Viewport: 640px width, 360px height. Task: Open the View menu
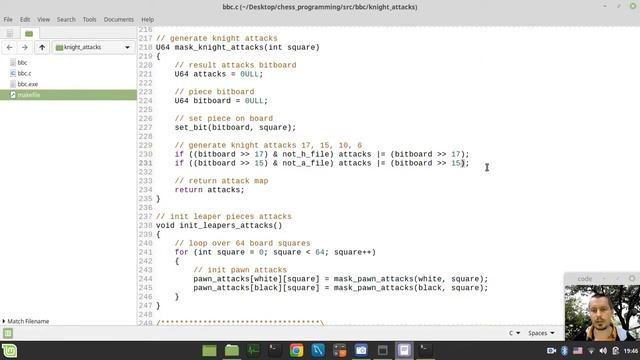tap(43, 19)
